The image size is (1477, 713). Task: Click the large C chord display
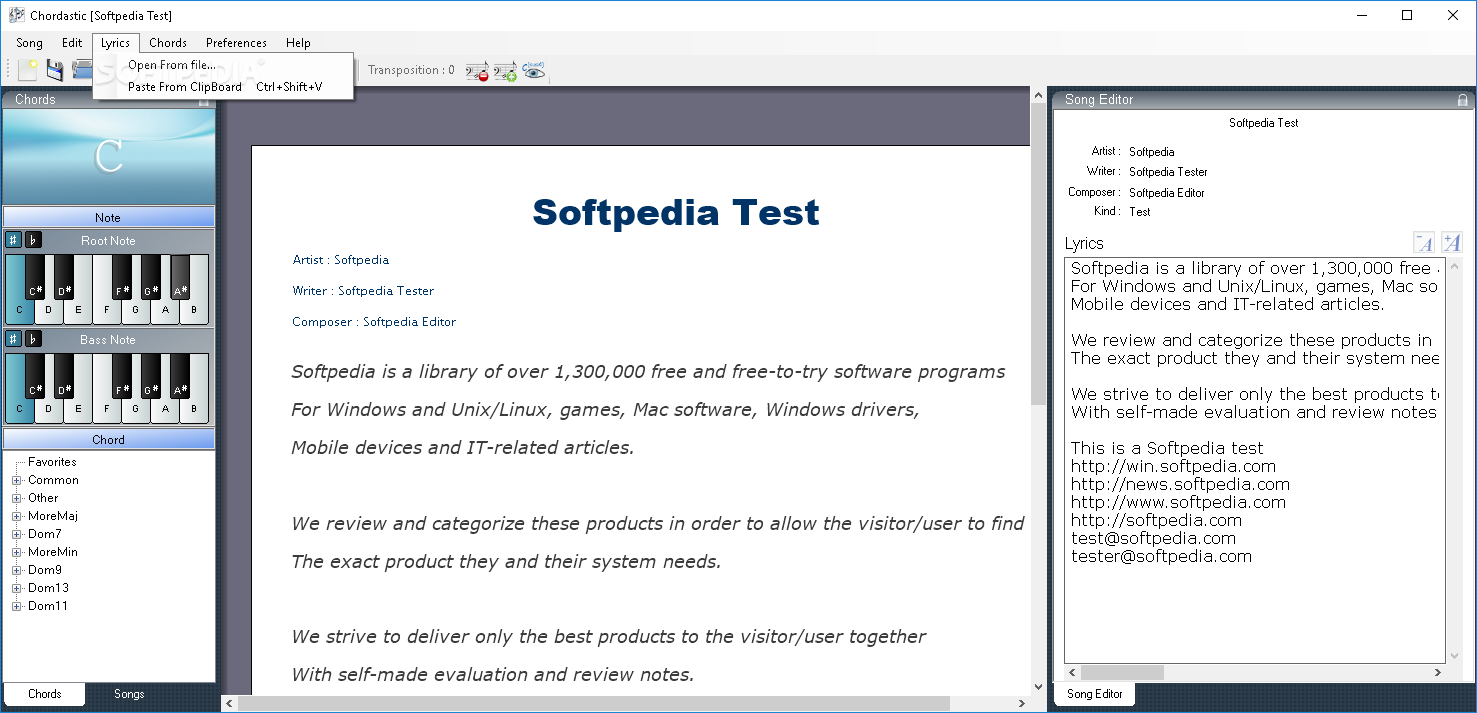[108, 157]
